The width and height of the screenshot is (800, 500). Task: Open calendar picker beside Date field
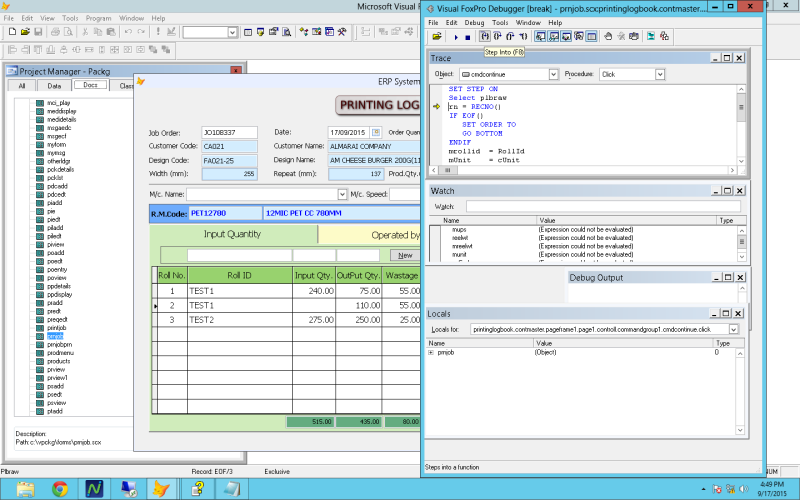tap(376, 132)
